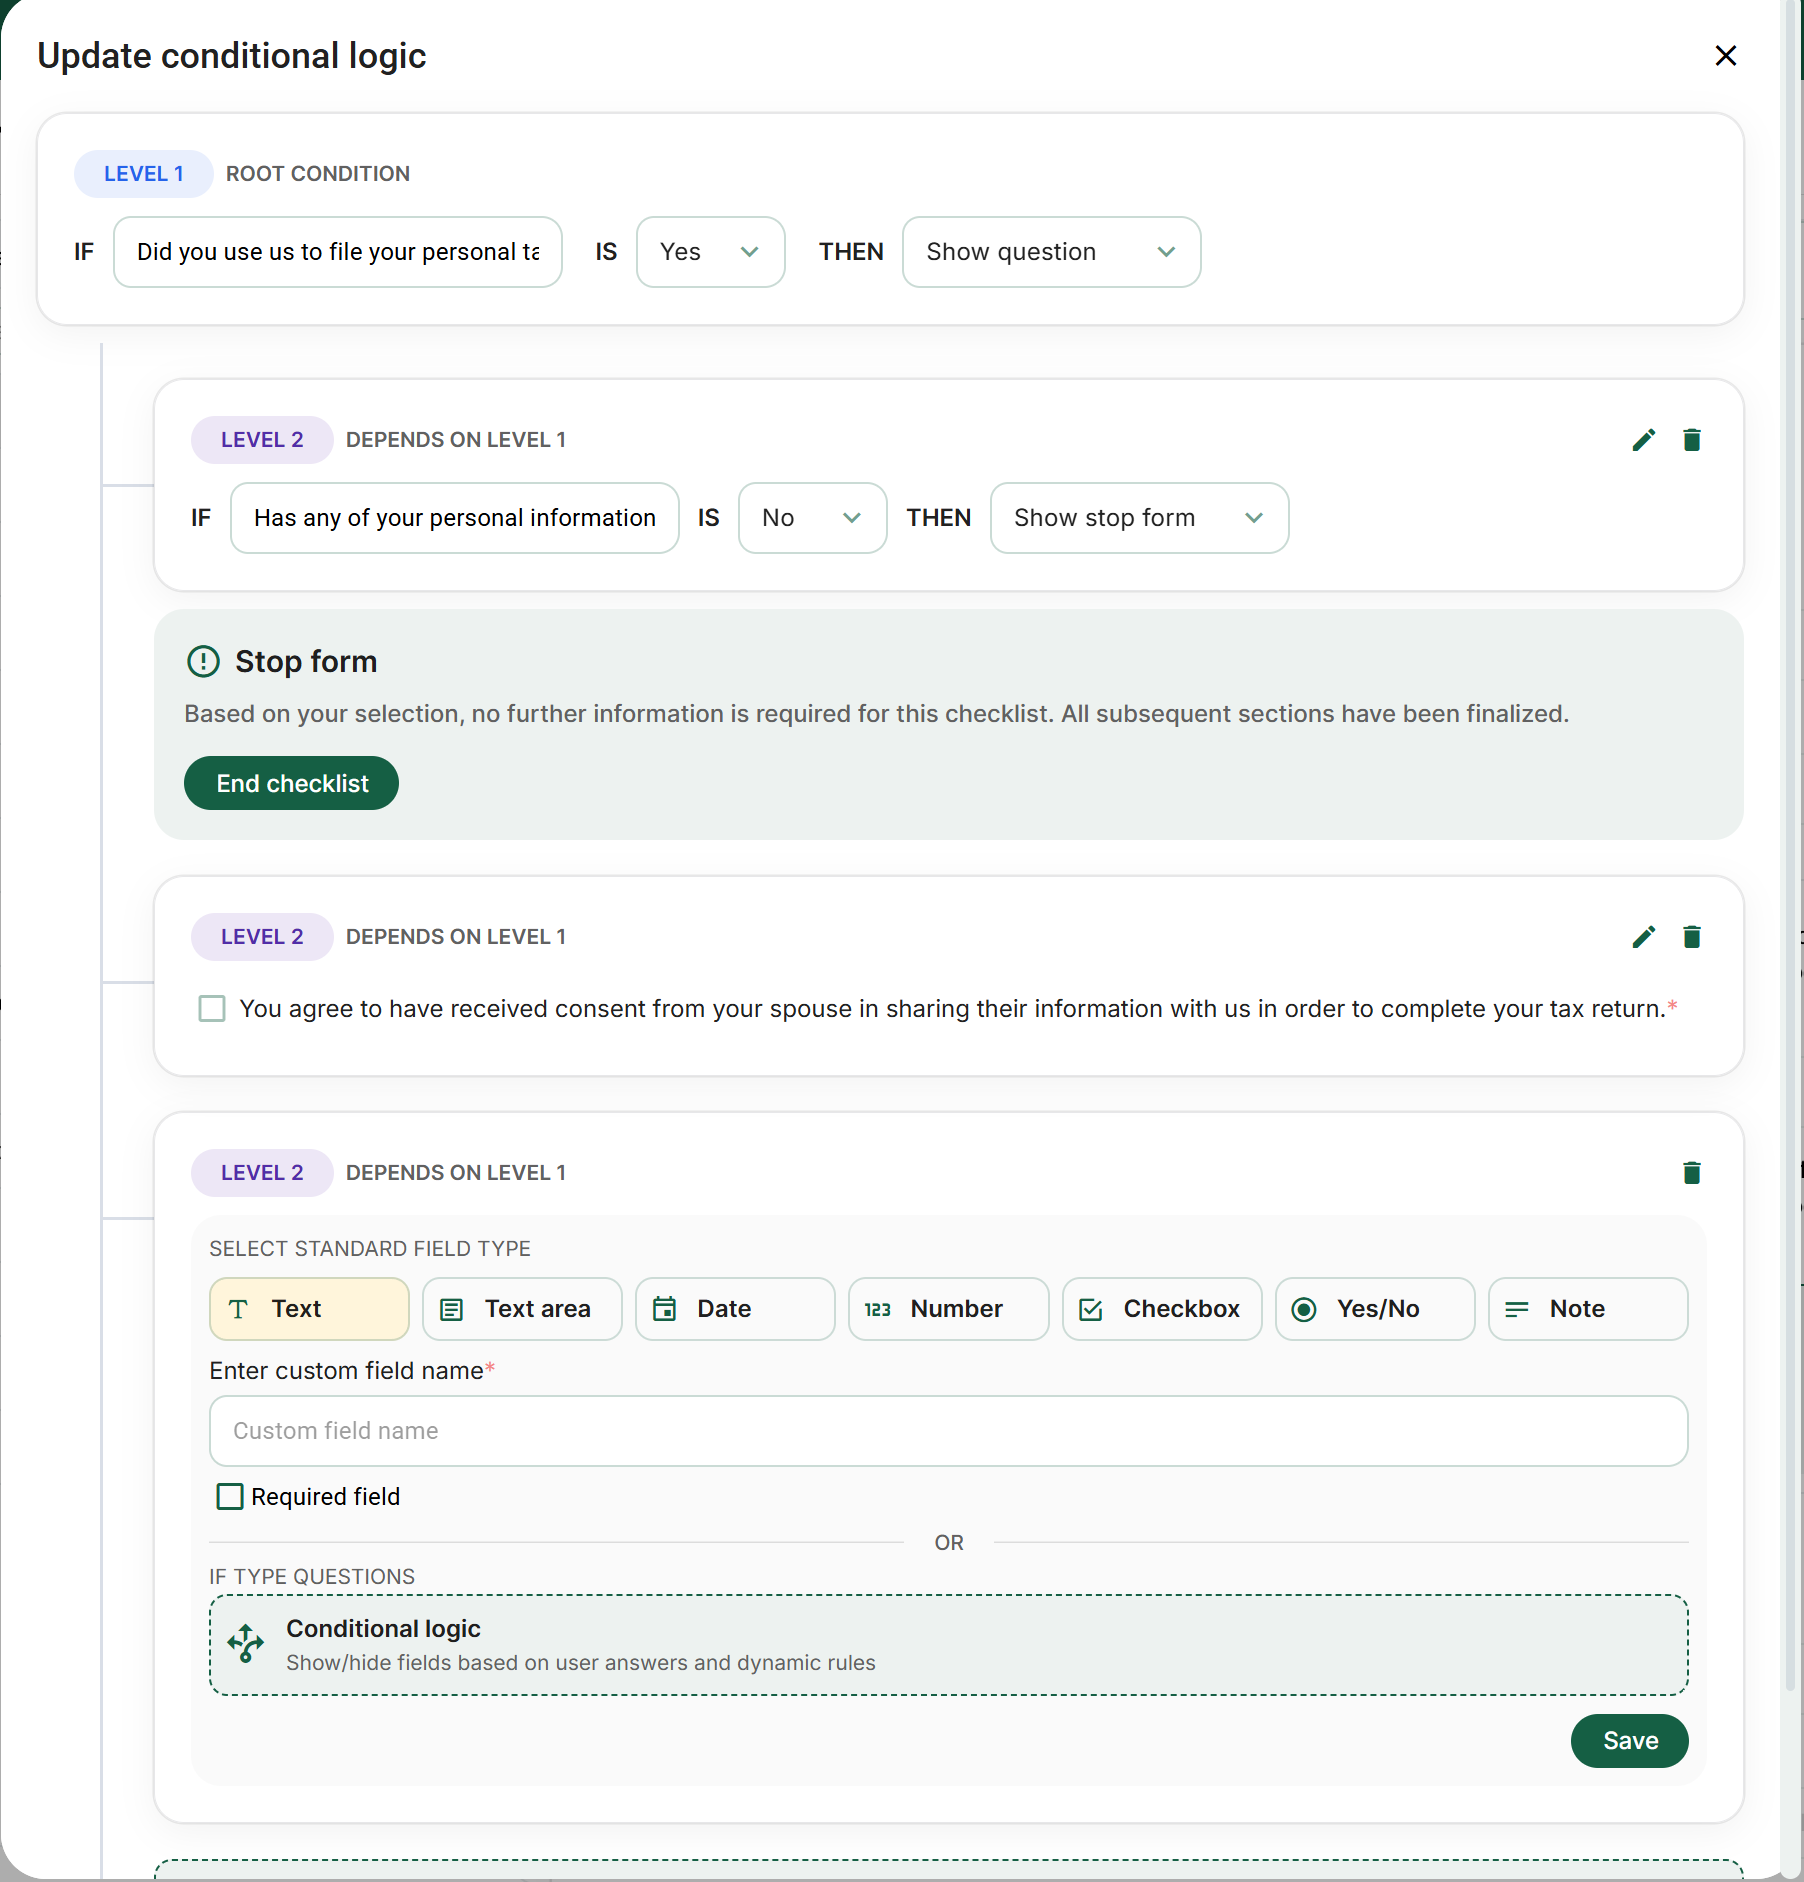Viewport: 1804px width, 1882px height.
Task: Focus the Custom field name input
Action: 947,1431
